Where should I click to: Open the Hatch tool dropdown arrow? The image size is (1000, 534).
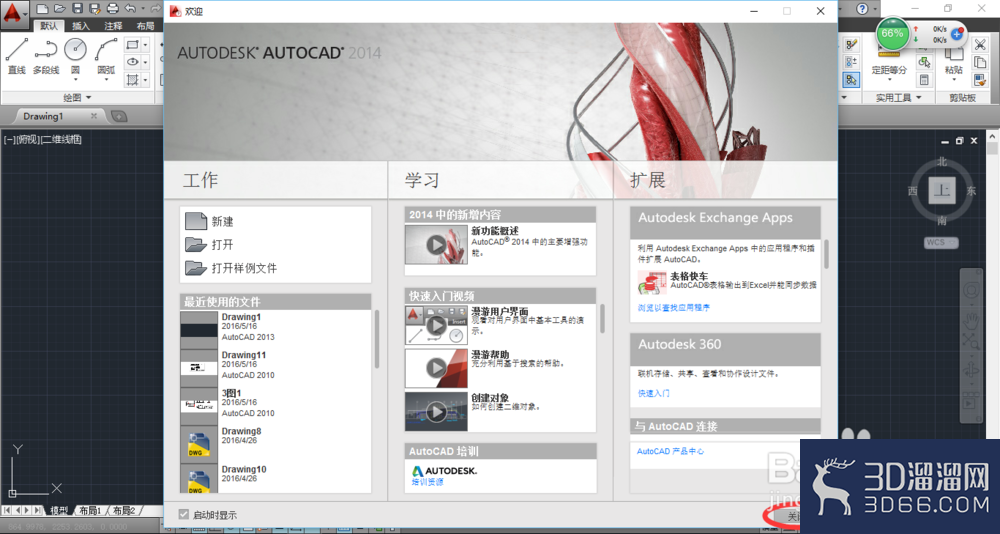pyautogui.click(x=145, y=80)
